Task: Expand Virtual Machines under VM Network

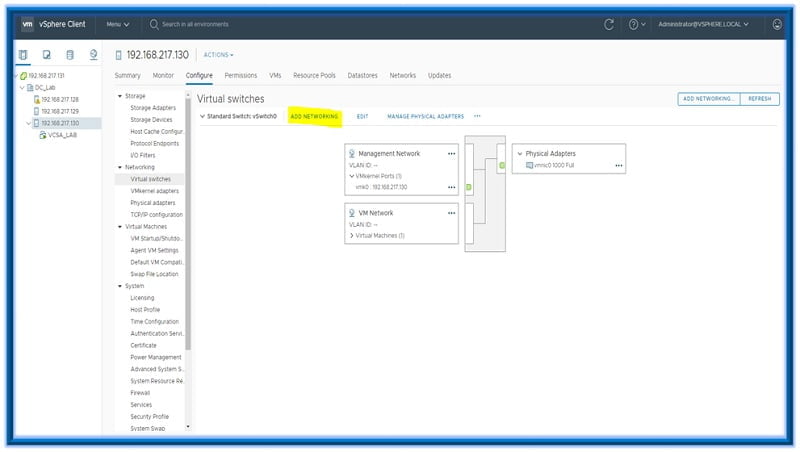Action: 352,235
